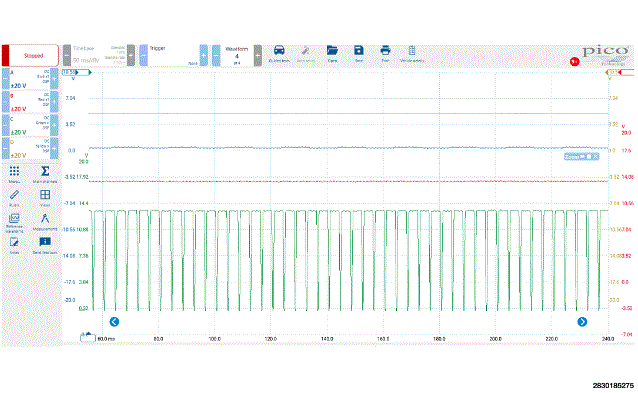Open Channel D options
Viewport: 638px width, 393px height.
30,148
